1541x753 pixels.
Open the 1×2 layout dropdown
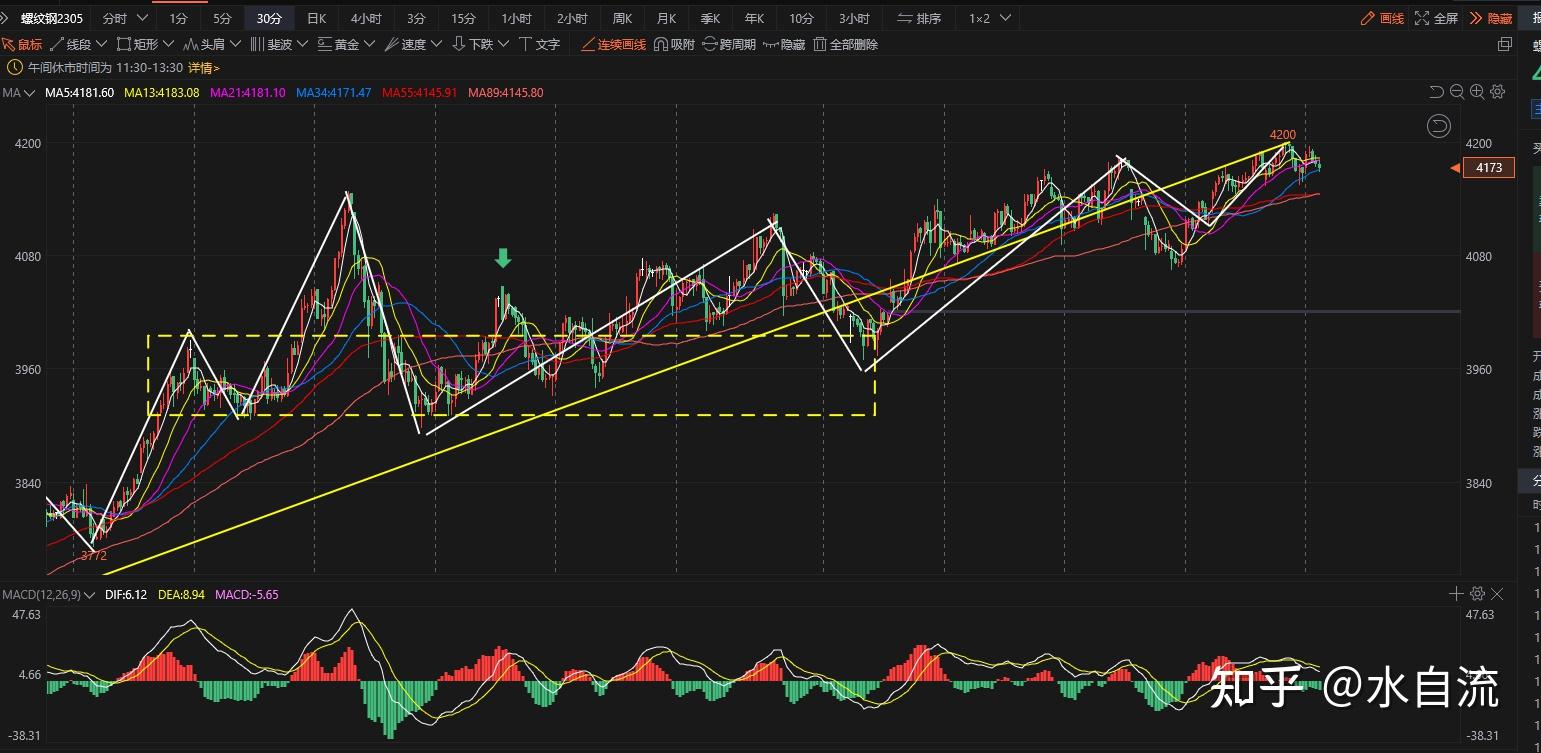point(989,18)
